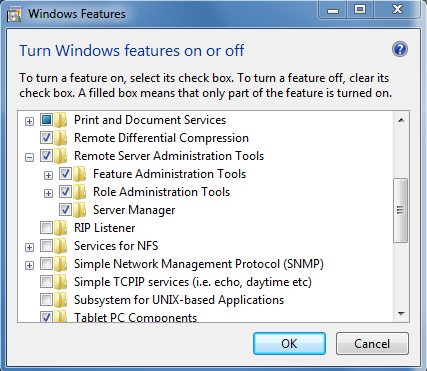Expand Services for NFS node

29,247
